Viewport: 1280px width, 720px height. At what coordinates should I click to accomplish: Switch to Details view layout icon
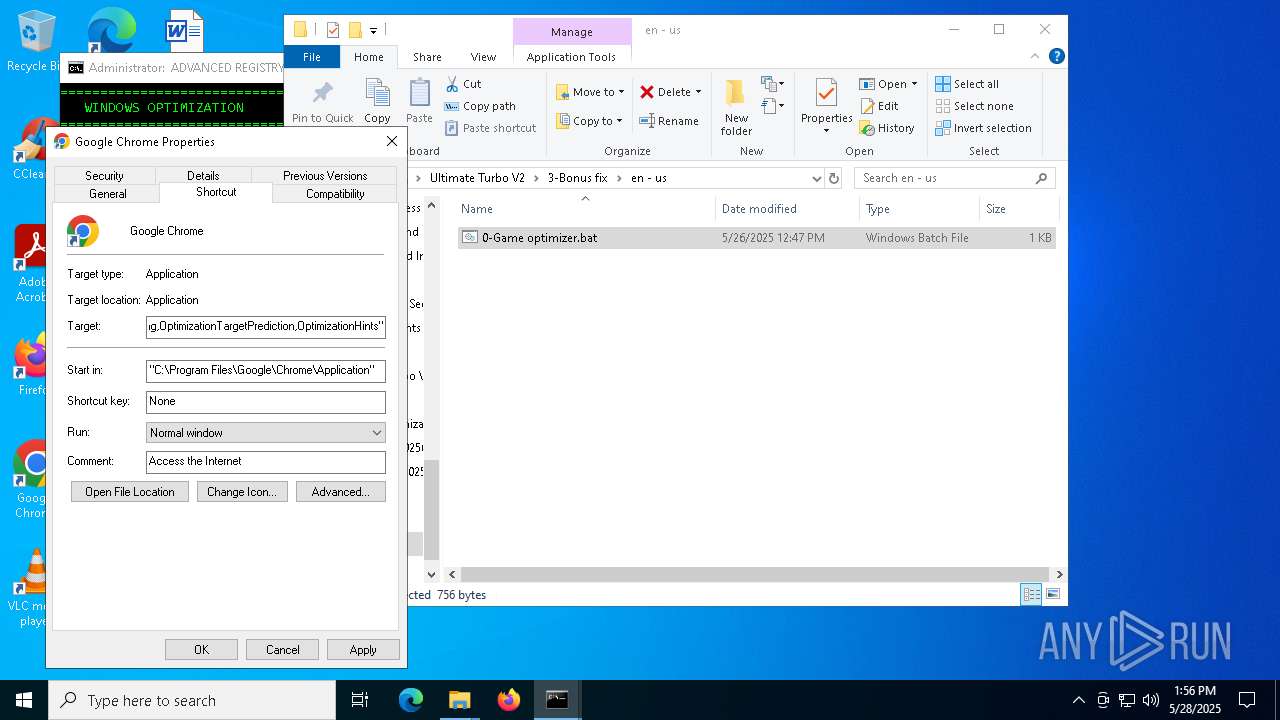click(x=1030, y=594)
